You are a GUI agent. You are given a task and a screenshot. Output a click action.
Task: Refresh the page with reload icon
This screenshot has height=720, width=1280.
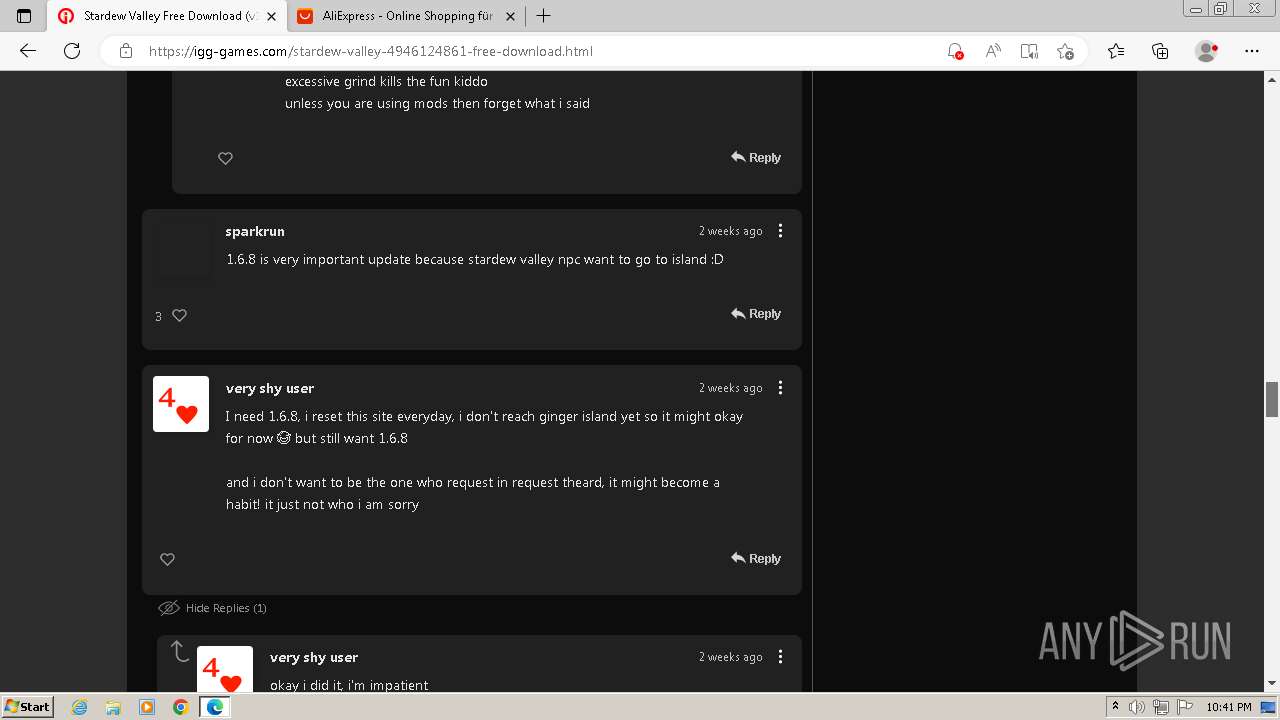(72, 51)
